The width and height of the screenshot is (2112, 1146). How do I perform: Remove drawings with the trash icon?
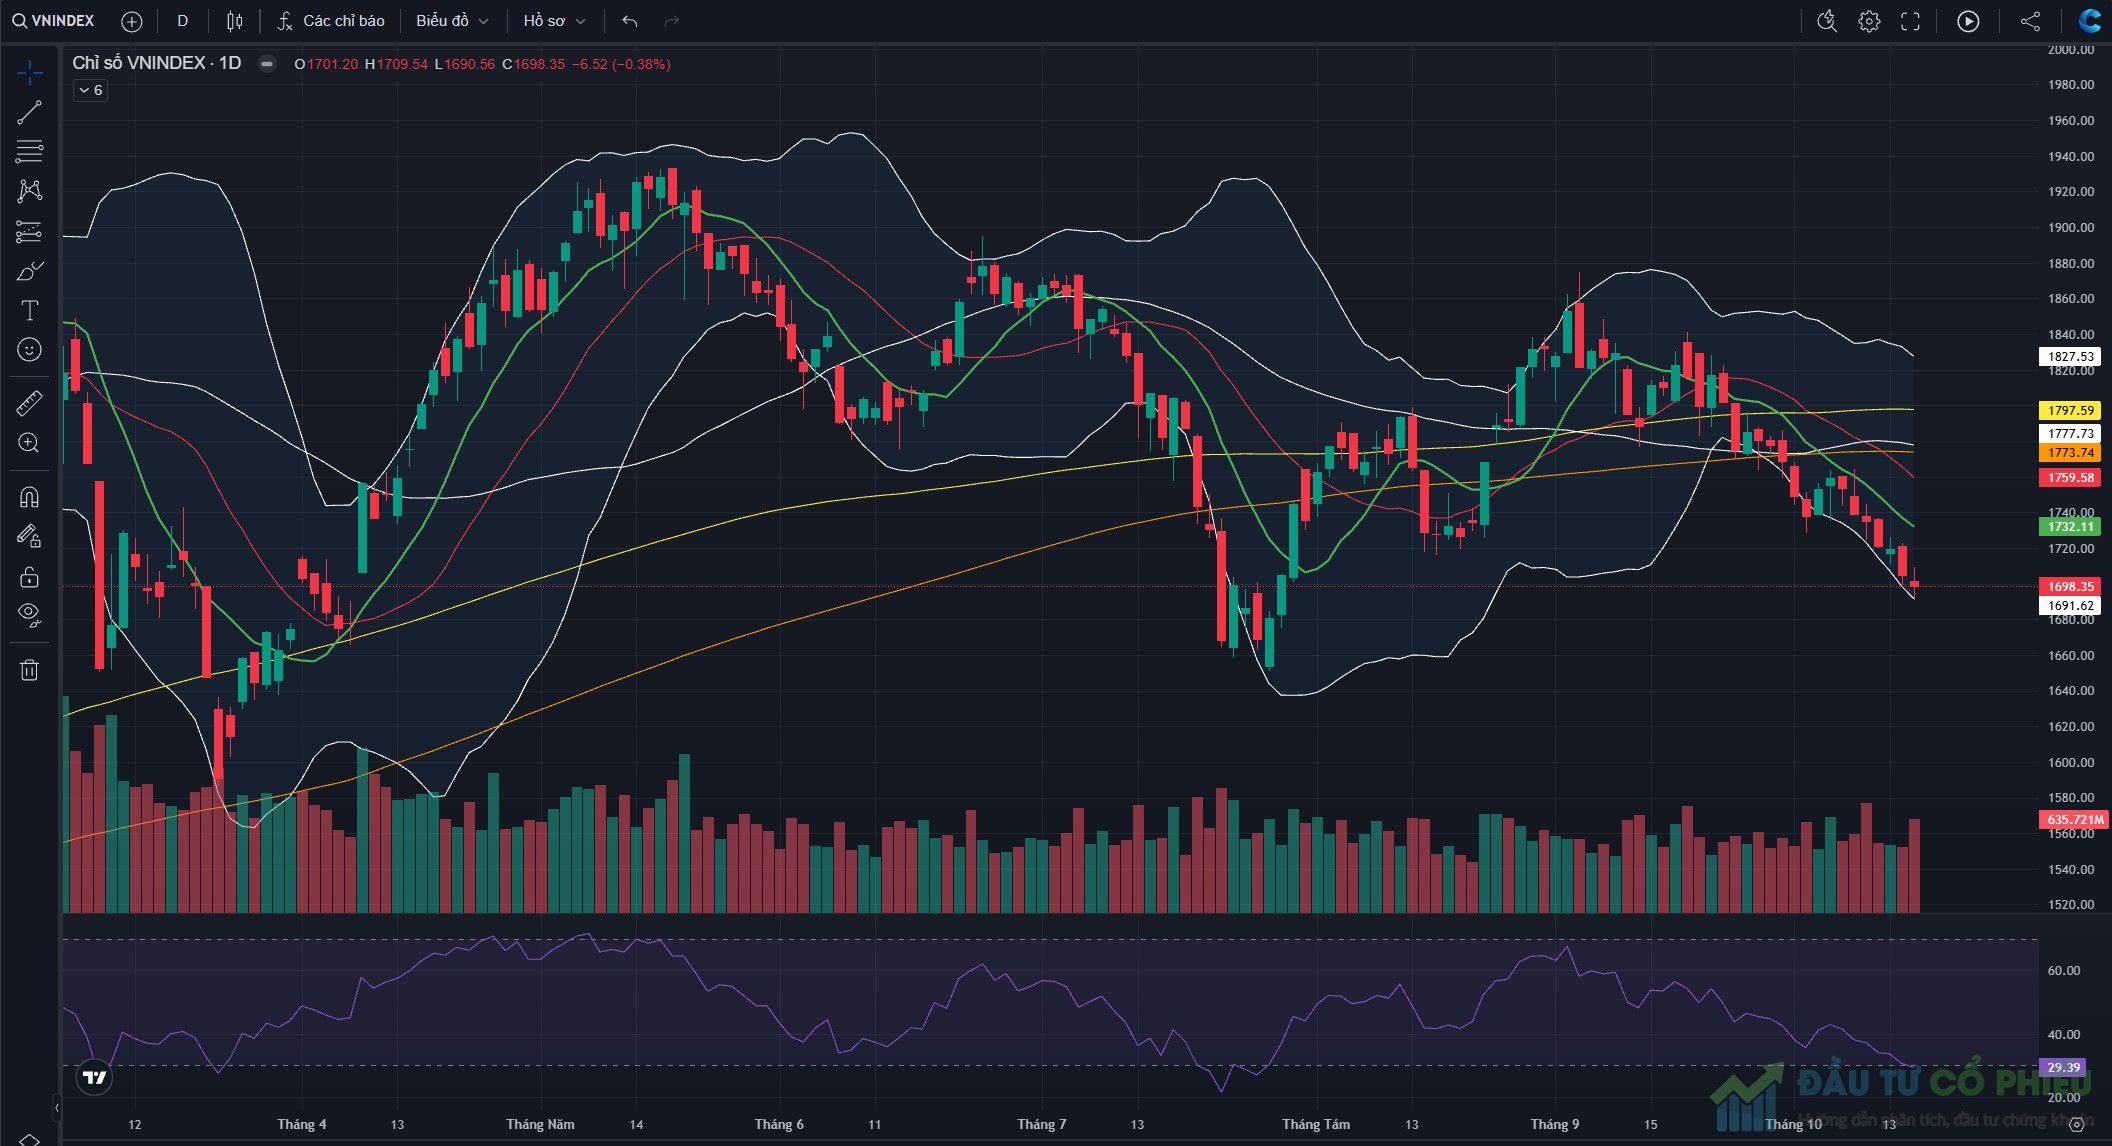click(29, 670)
